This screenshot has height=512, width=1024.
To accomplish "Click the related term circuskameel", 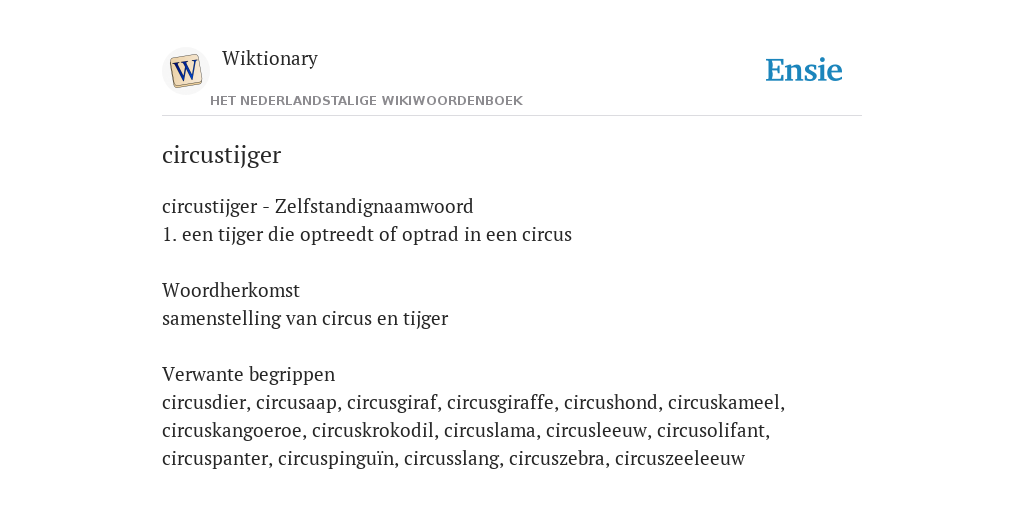I will coord(724,403).
